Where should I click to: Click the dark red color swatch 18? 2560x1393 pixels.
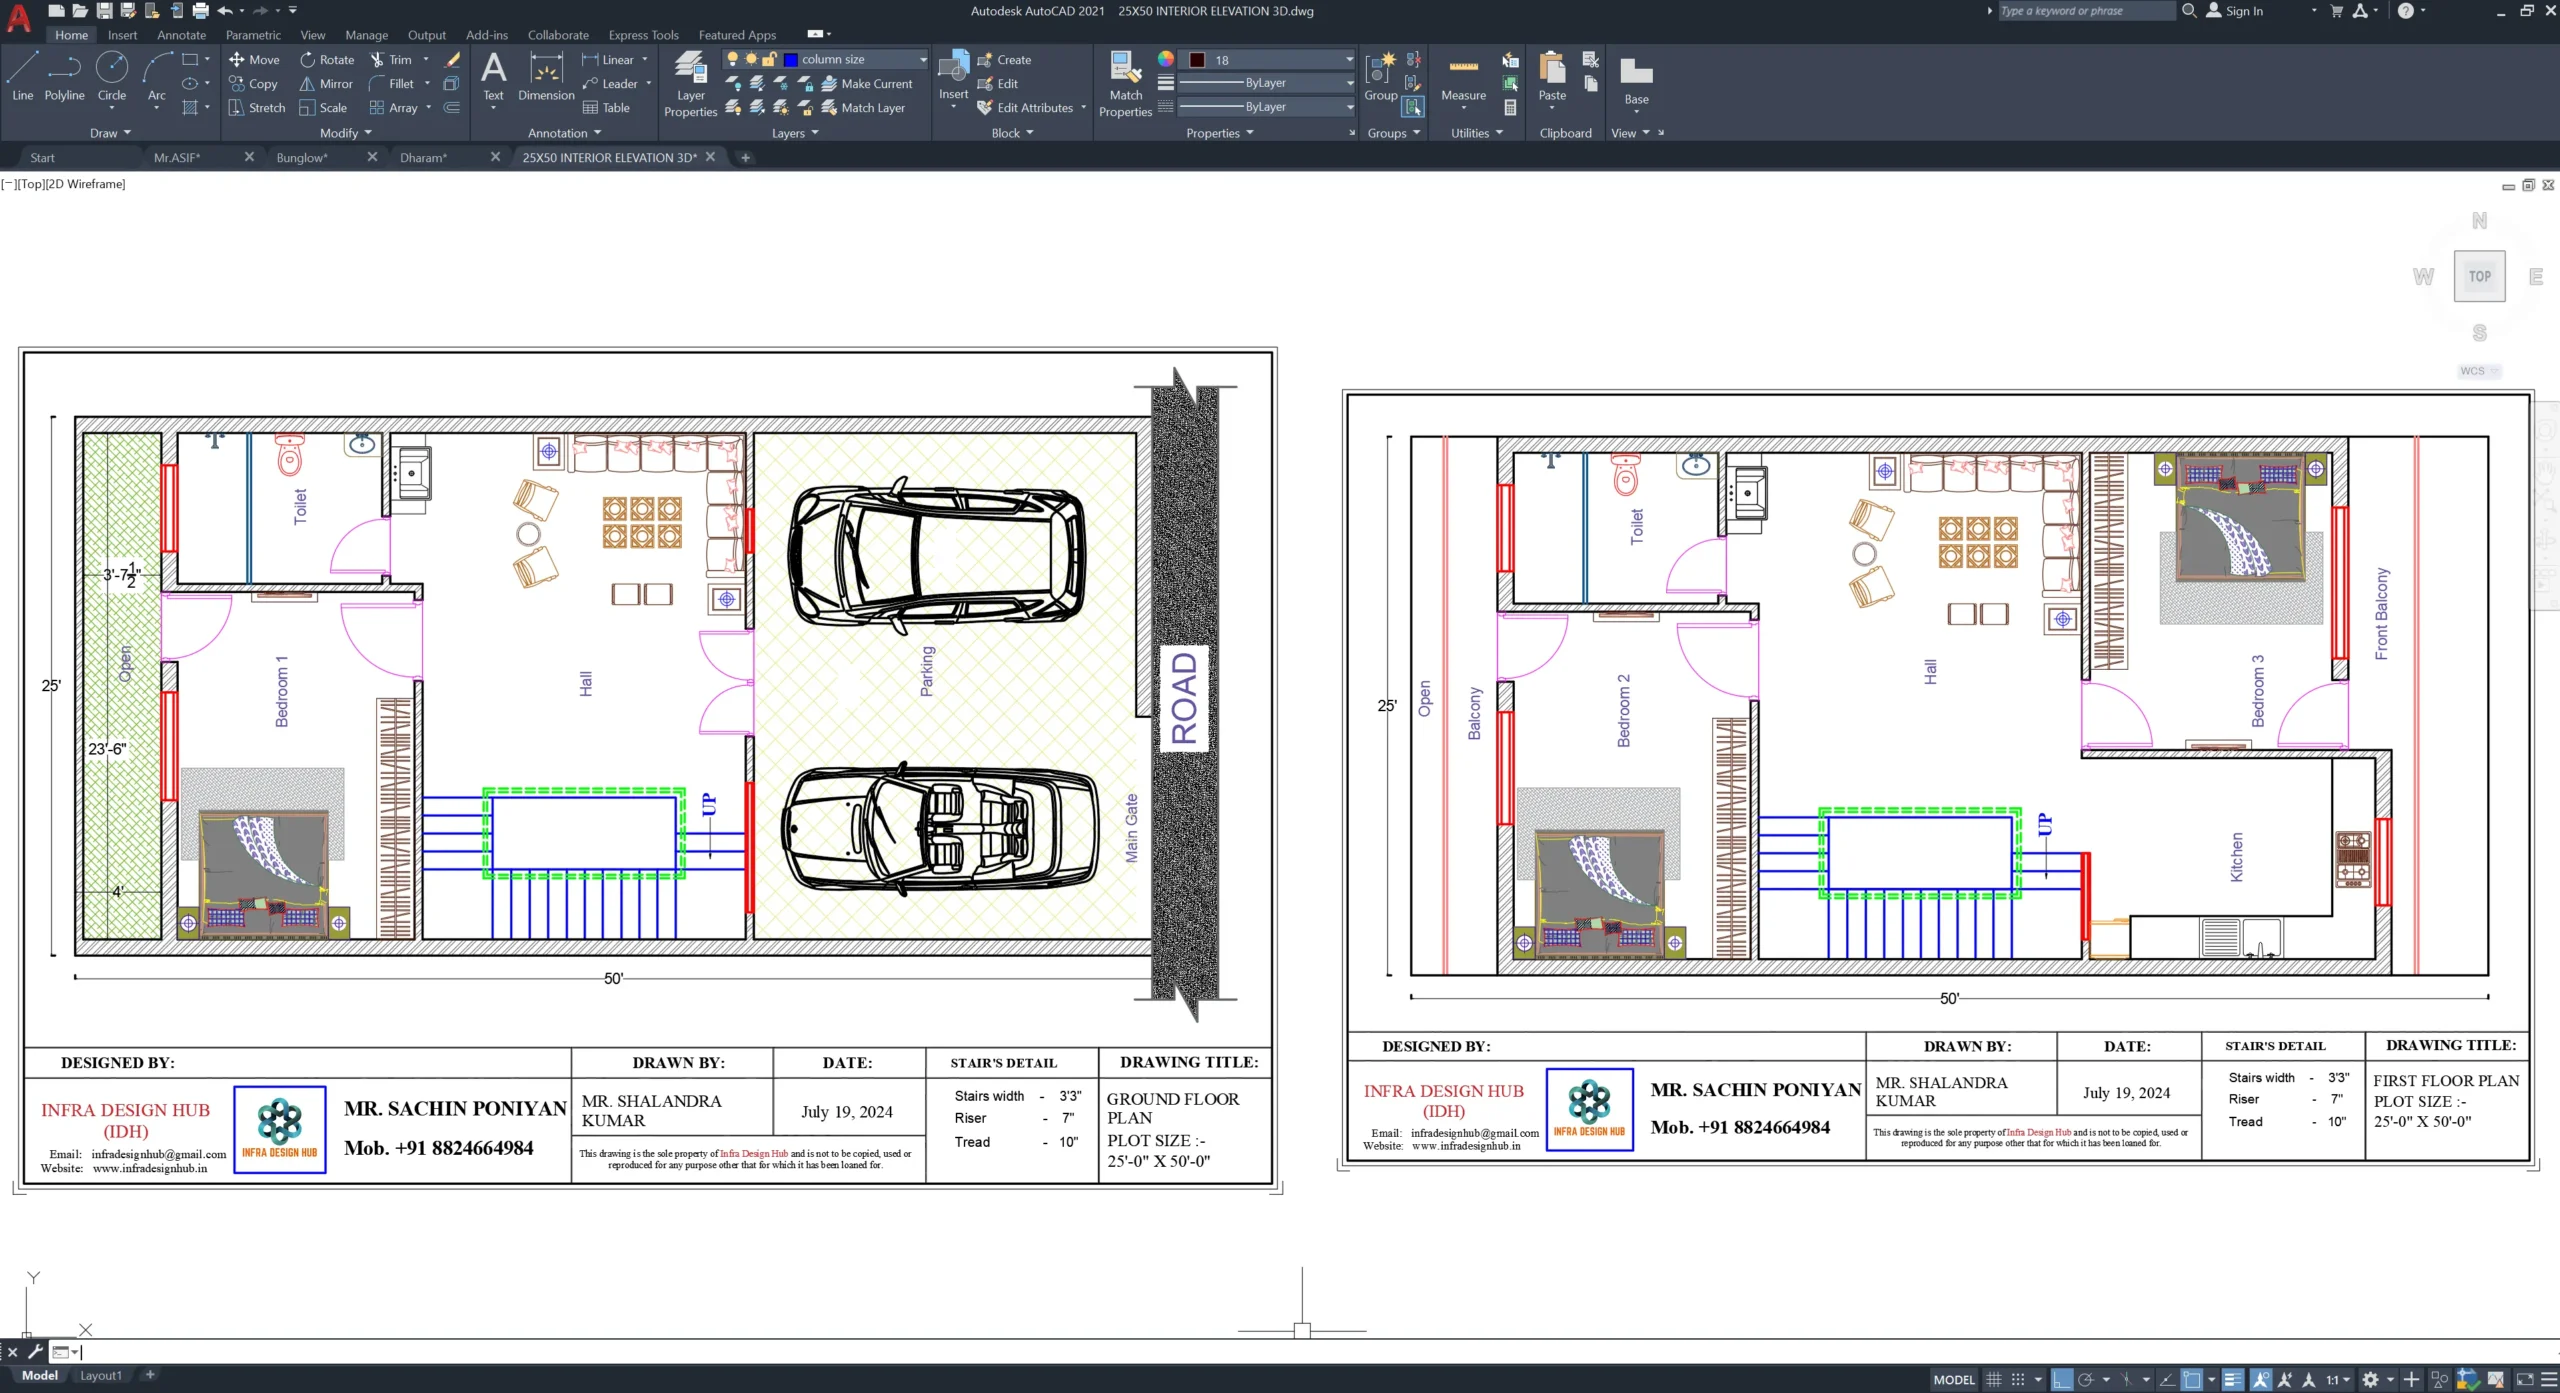[1197, 60]
